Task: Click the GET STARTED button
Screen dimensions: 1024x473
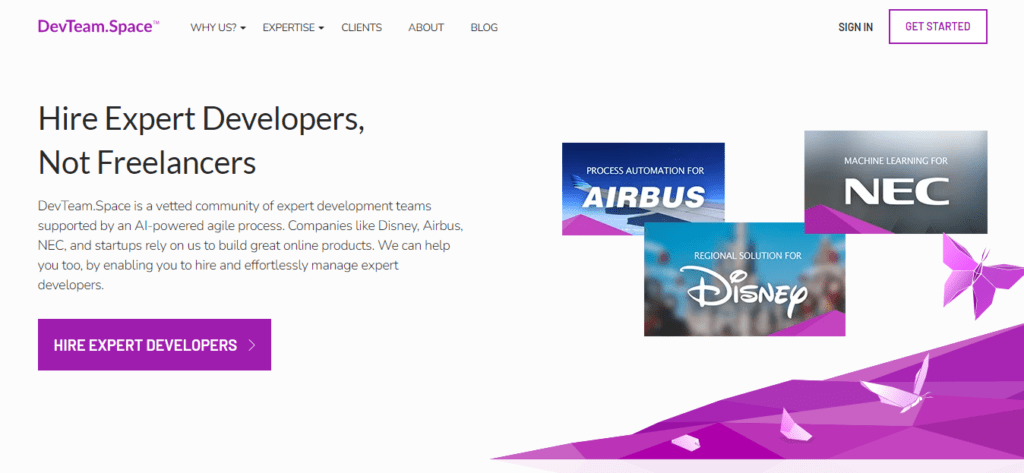Action: 938,27
